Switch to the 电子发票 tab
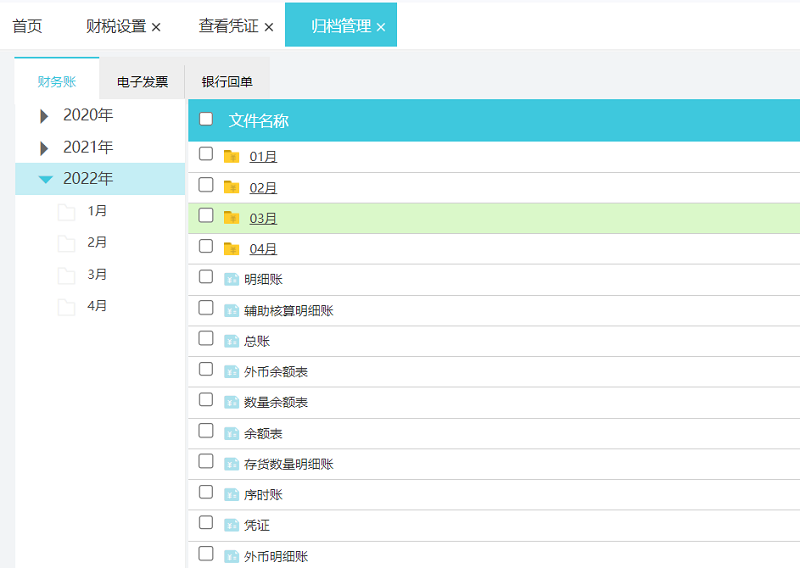 click(142, 82)
